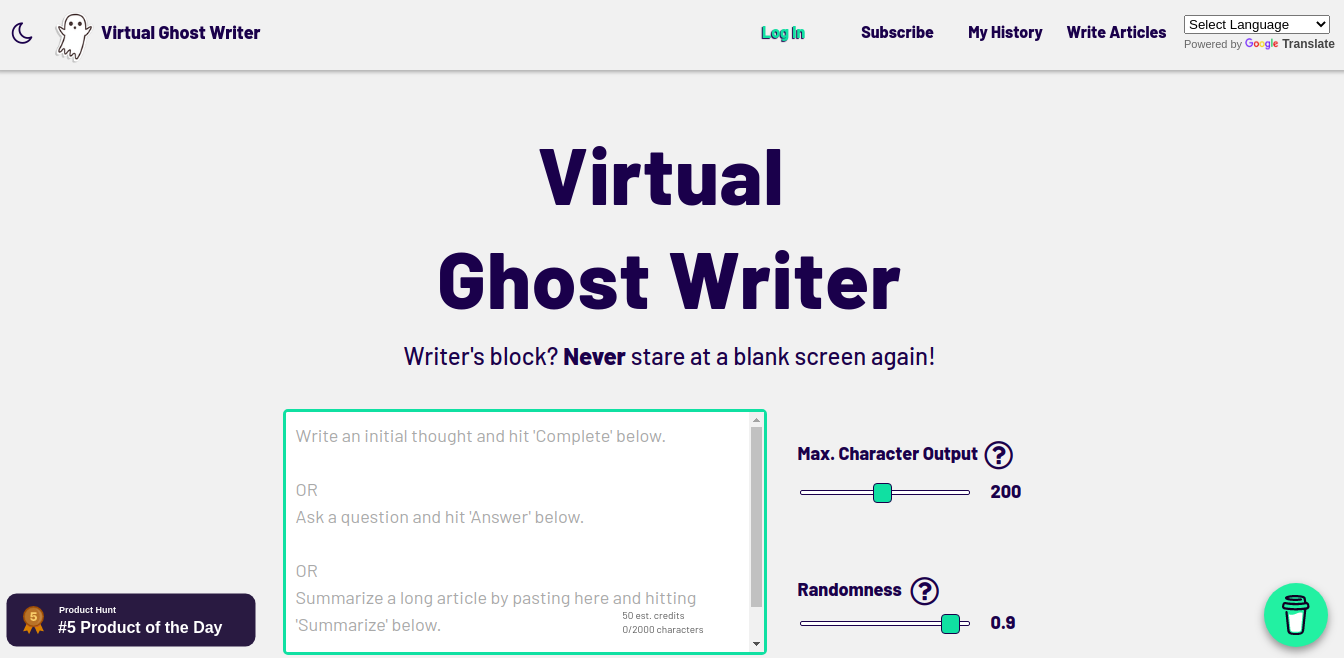Click the Translate link
The image size is (1344, 658).
pos(1308,44)
